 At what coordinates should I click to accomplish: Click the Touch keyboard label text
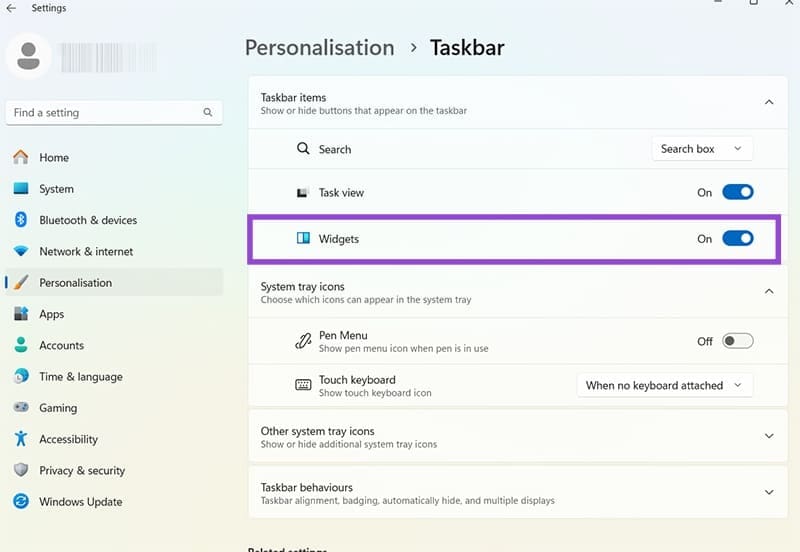357,380
